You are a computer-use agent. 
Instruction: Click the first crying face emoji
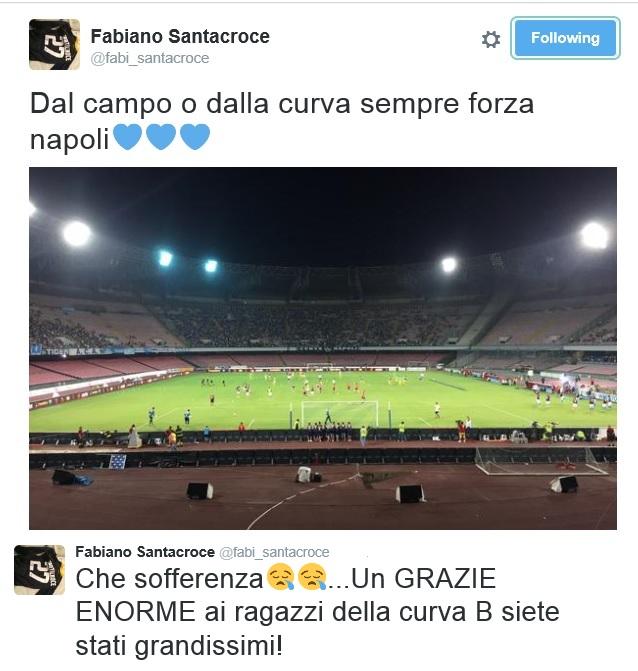click(281, 578)
